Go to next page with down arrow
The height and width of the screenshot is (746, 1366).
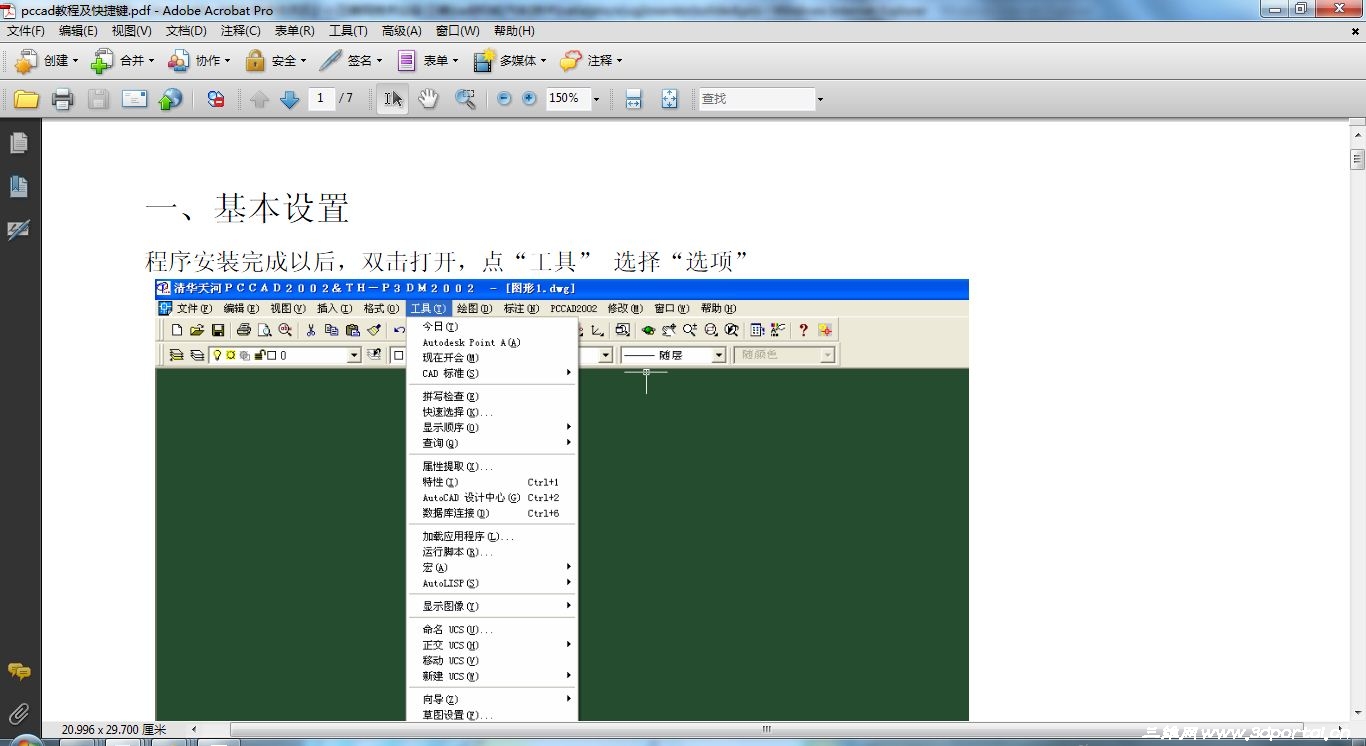[290, 99]
